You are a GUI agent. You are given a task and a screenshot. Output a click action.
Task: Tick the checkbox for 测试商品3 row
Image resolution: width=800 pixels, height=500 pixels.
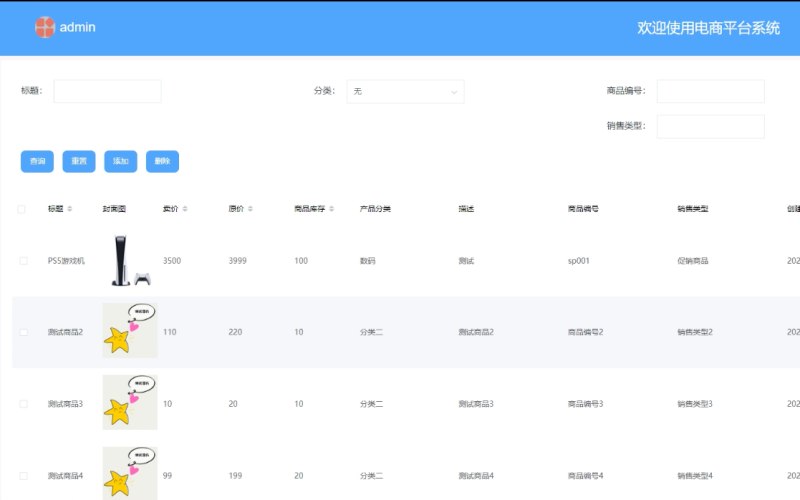pos(23,404)
